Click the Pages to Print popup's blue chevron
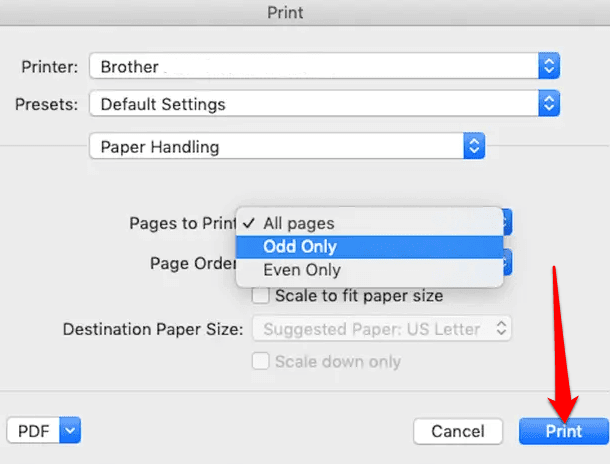Viewport: 610px width, 464px height. tap(507, 222)
